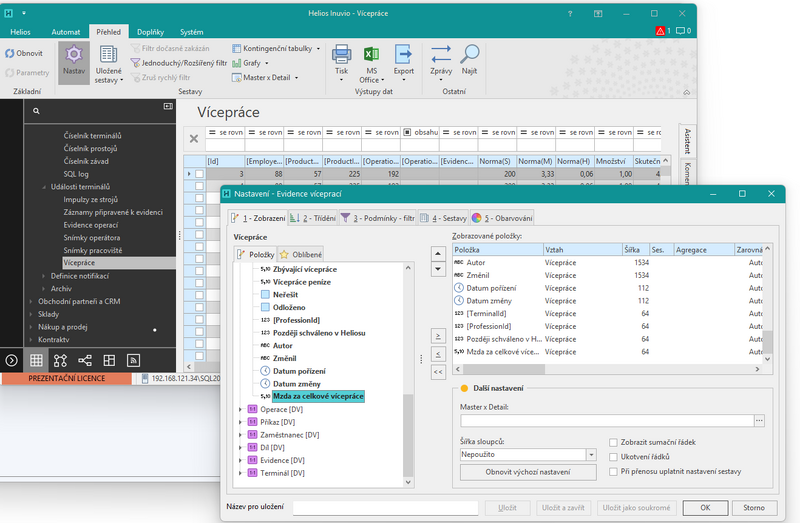Image resolution: width=800 pixels, height=523 pixels.
Task: Click the Zprávy arrows icon
Action: tap(441, 54)
